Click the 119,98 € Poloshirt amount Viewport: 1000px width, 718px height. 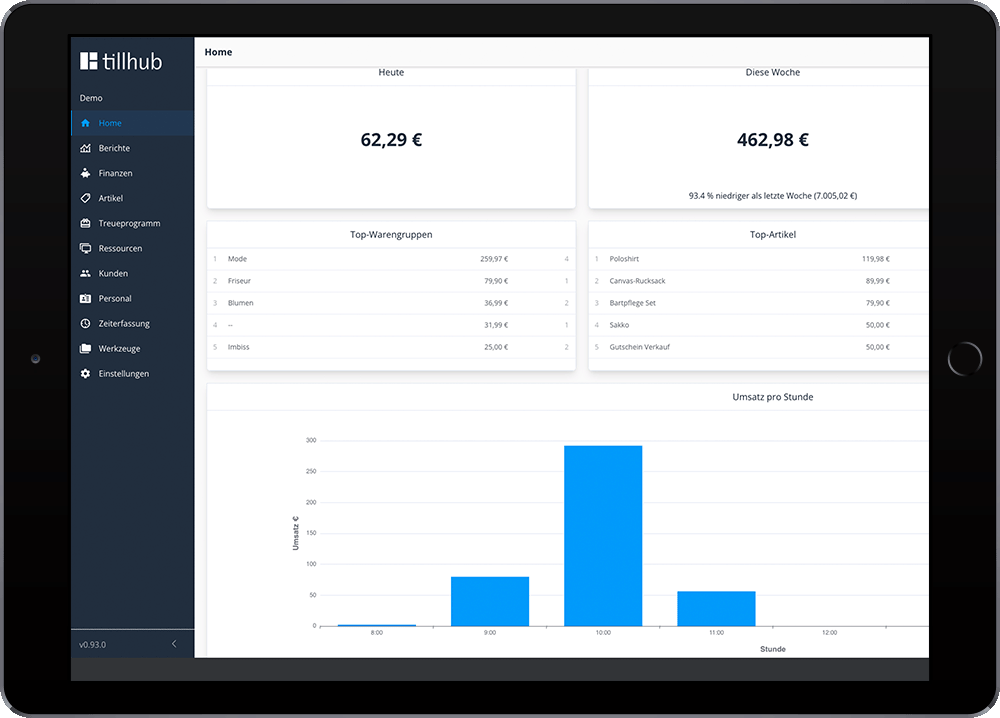click(x=876, y=259)
